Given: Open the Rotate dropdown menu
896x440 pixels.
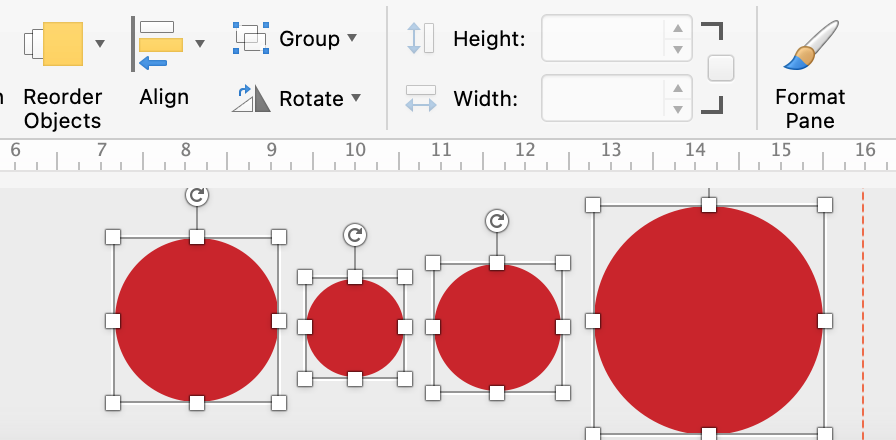Looking at the screenshot, I should 355,98.
